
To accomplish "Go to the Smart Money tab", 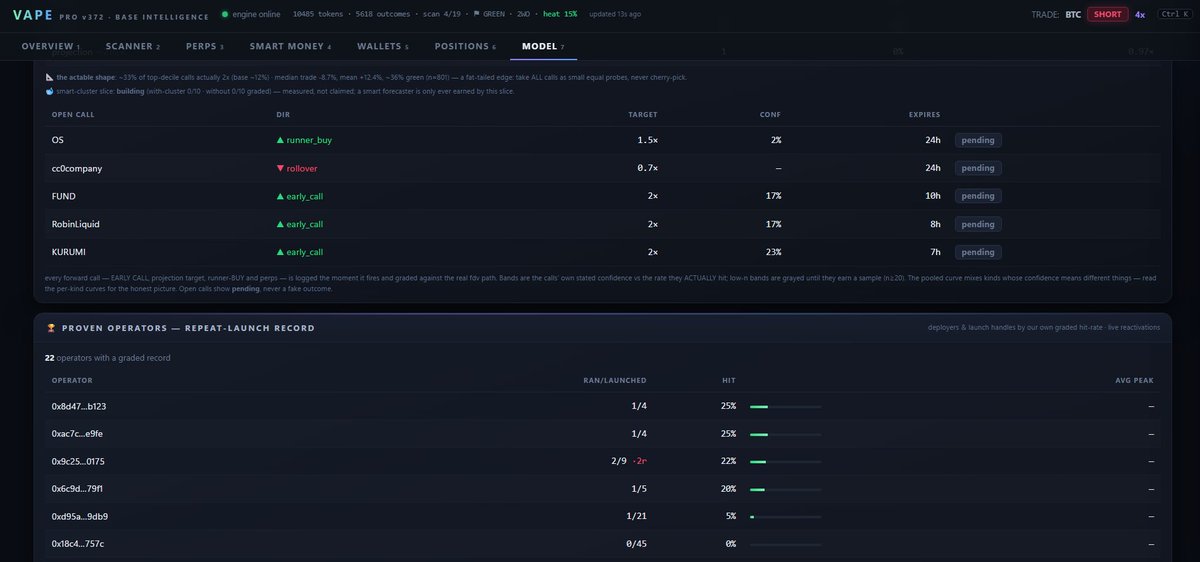I will 290,46.
